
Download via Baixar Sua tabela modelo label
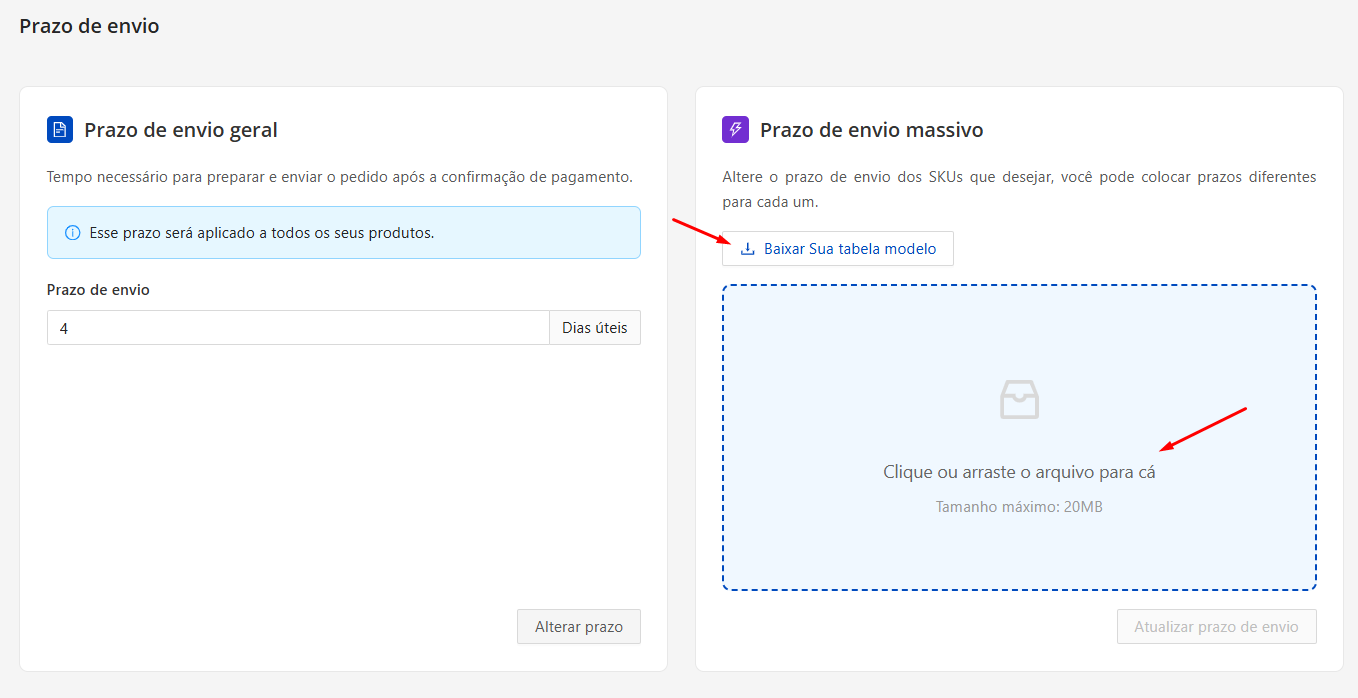click(850, 249)
